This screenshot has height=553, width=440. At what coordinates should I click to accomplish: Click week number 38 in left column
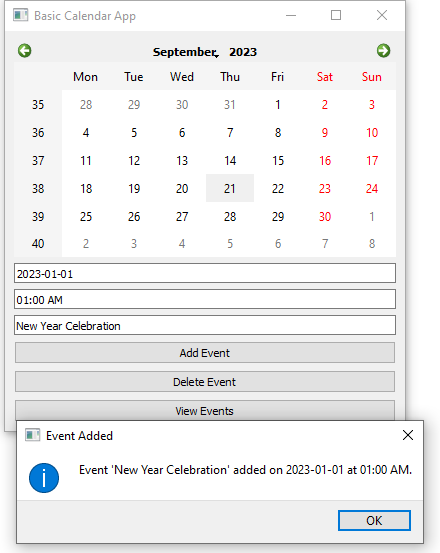tap(38, 188)
